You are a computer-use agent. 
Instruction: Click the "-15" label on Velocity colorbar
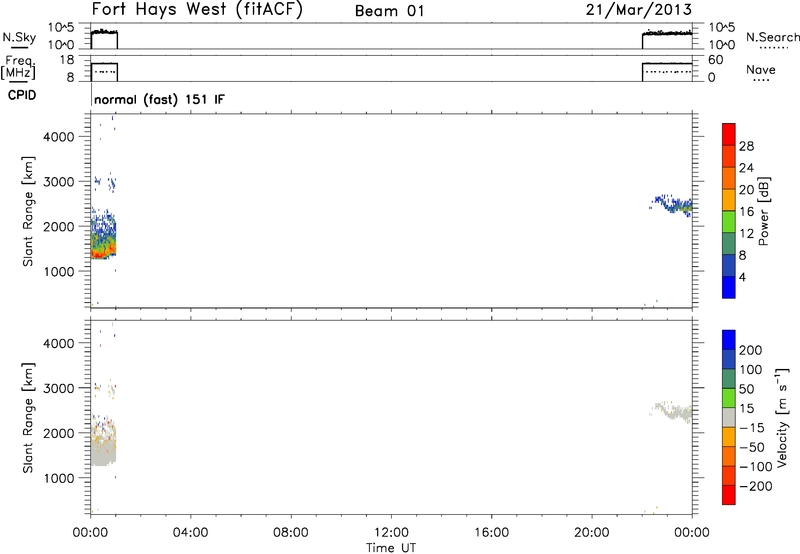point(751,427)
